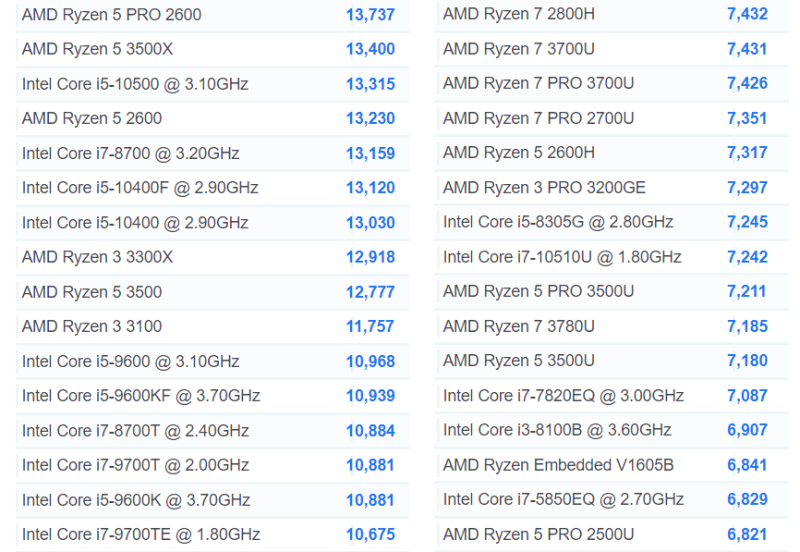
Task: Select AMD Ryzen 5 PRO 3500U
Action: 539,291
